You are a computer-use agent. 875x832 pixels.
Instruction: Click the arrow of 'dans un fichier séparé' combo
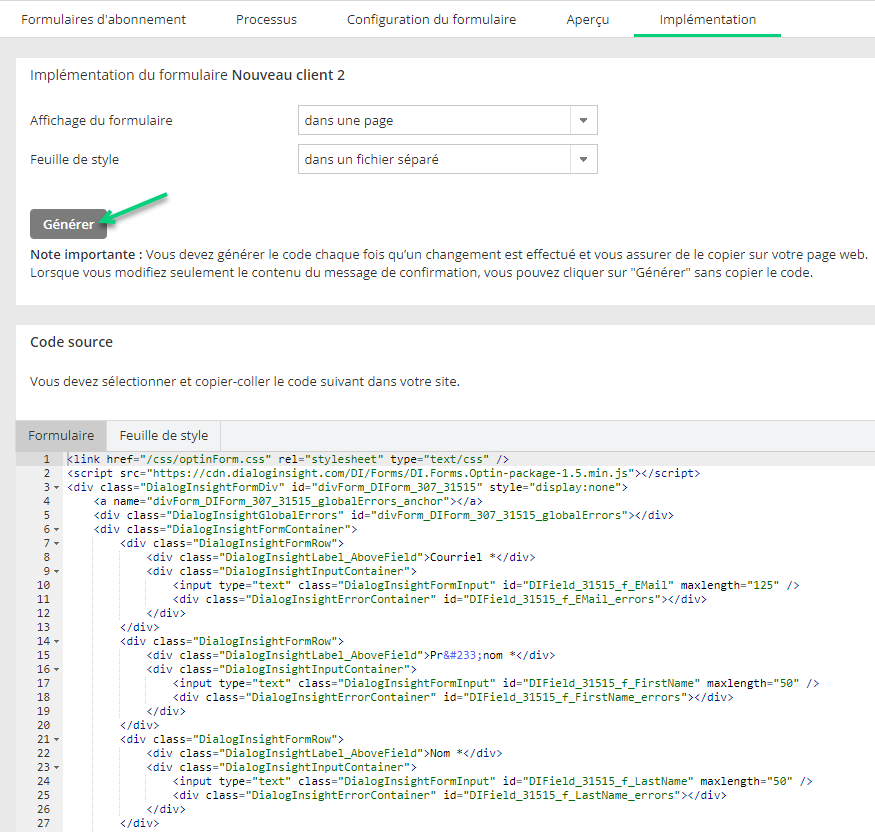(584, 159)
